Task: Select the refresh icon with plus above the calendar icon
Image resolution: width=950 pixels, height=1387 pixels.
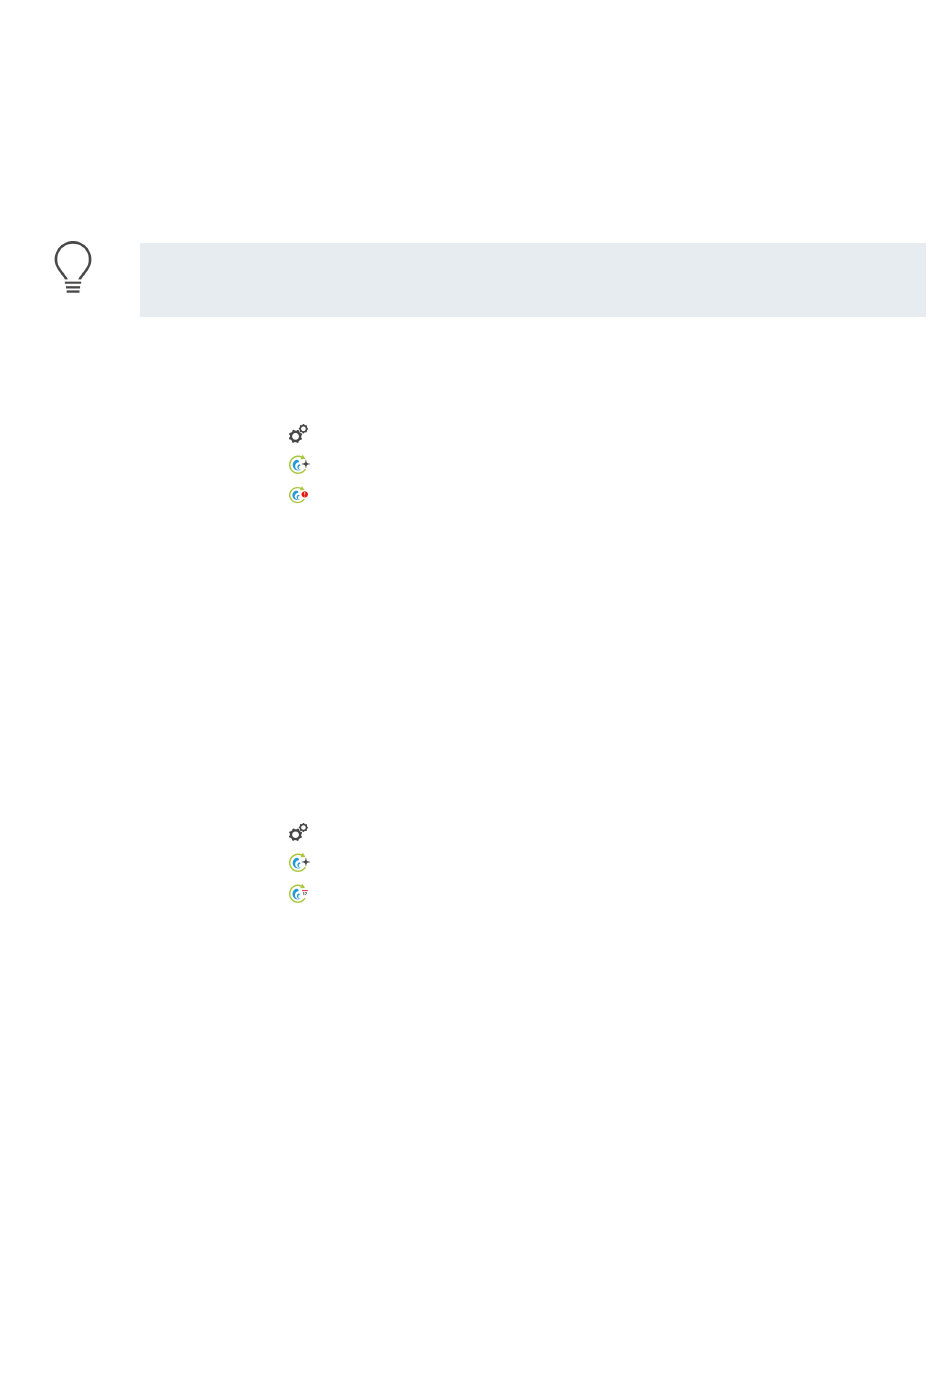Action: [x=298, y=862]
